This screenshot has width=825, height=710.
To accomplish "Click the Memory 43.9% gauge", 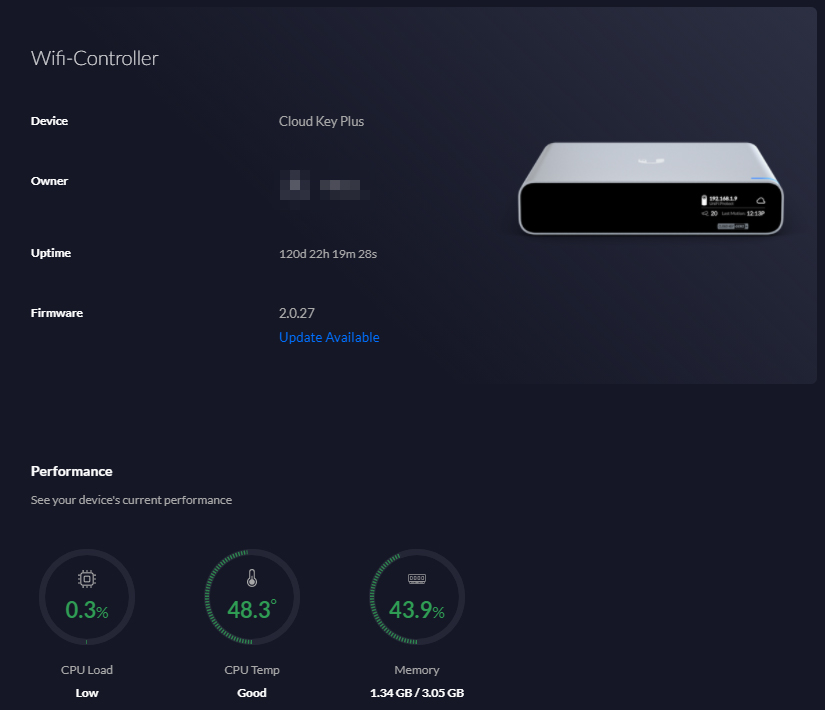I will 417,597.
